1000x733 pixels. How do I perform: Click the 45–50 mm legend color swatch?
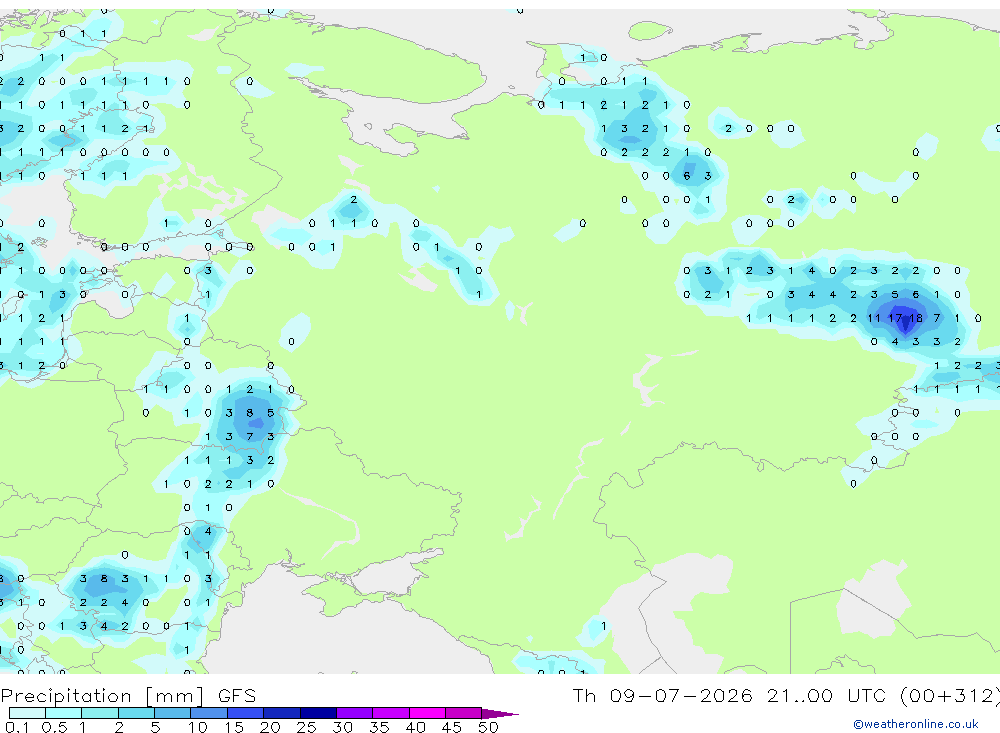[463, 713]
